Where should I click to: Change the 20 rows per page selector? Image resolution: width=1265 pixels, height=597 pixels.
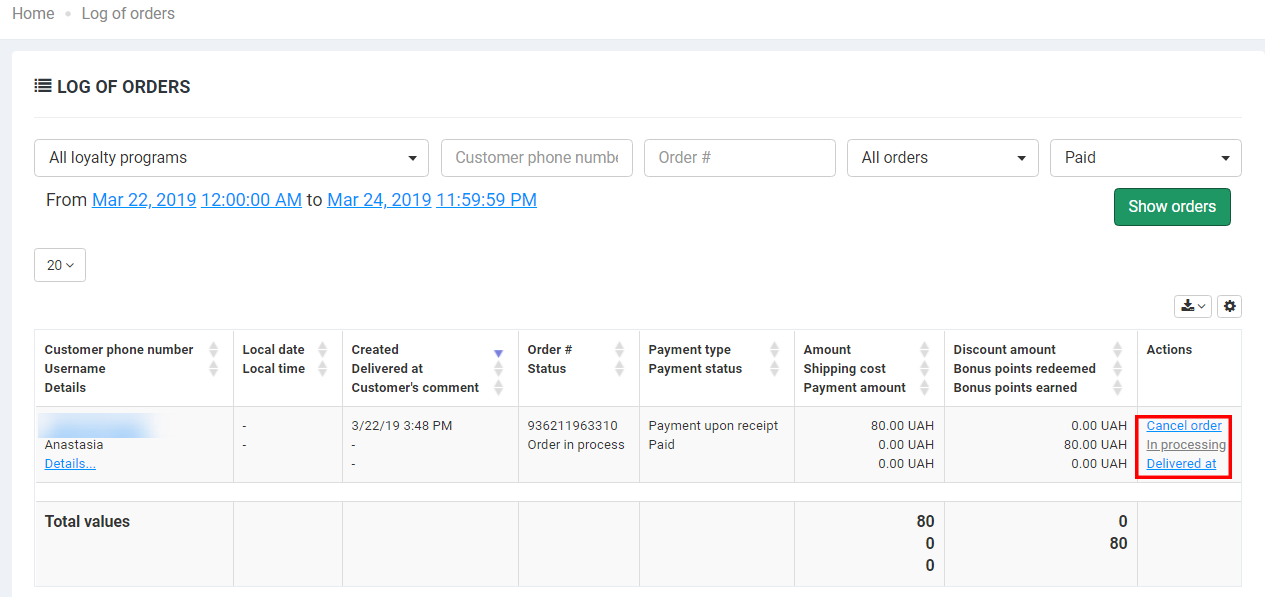click(x=60, y=265)
